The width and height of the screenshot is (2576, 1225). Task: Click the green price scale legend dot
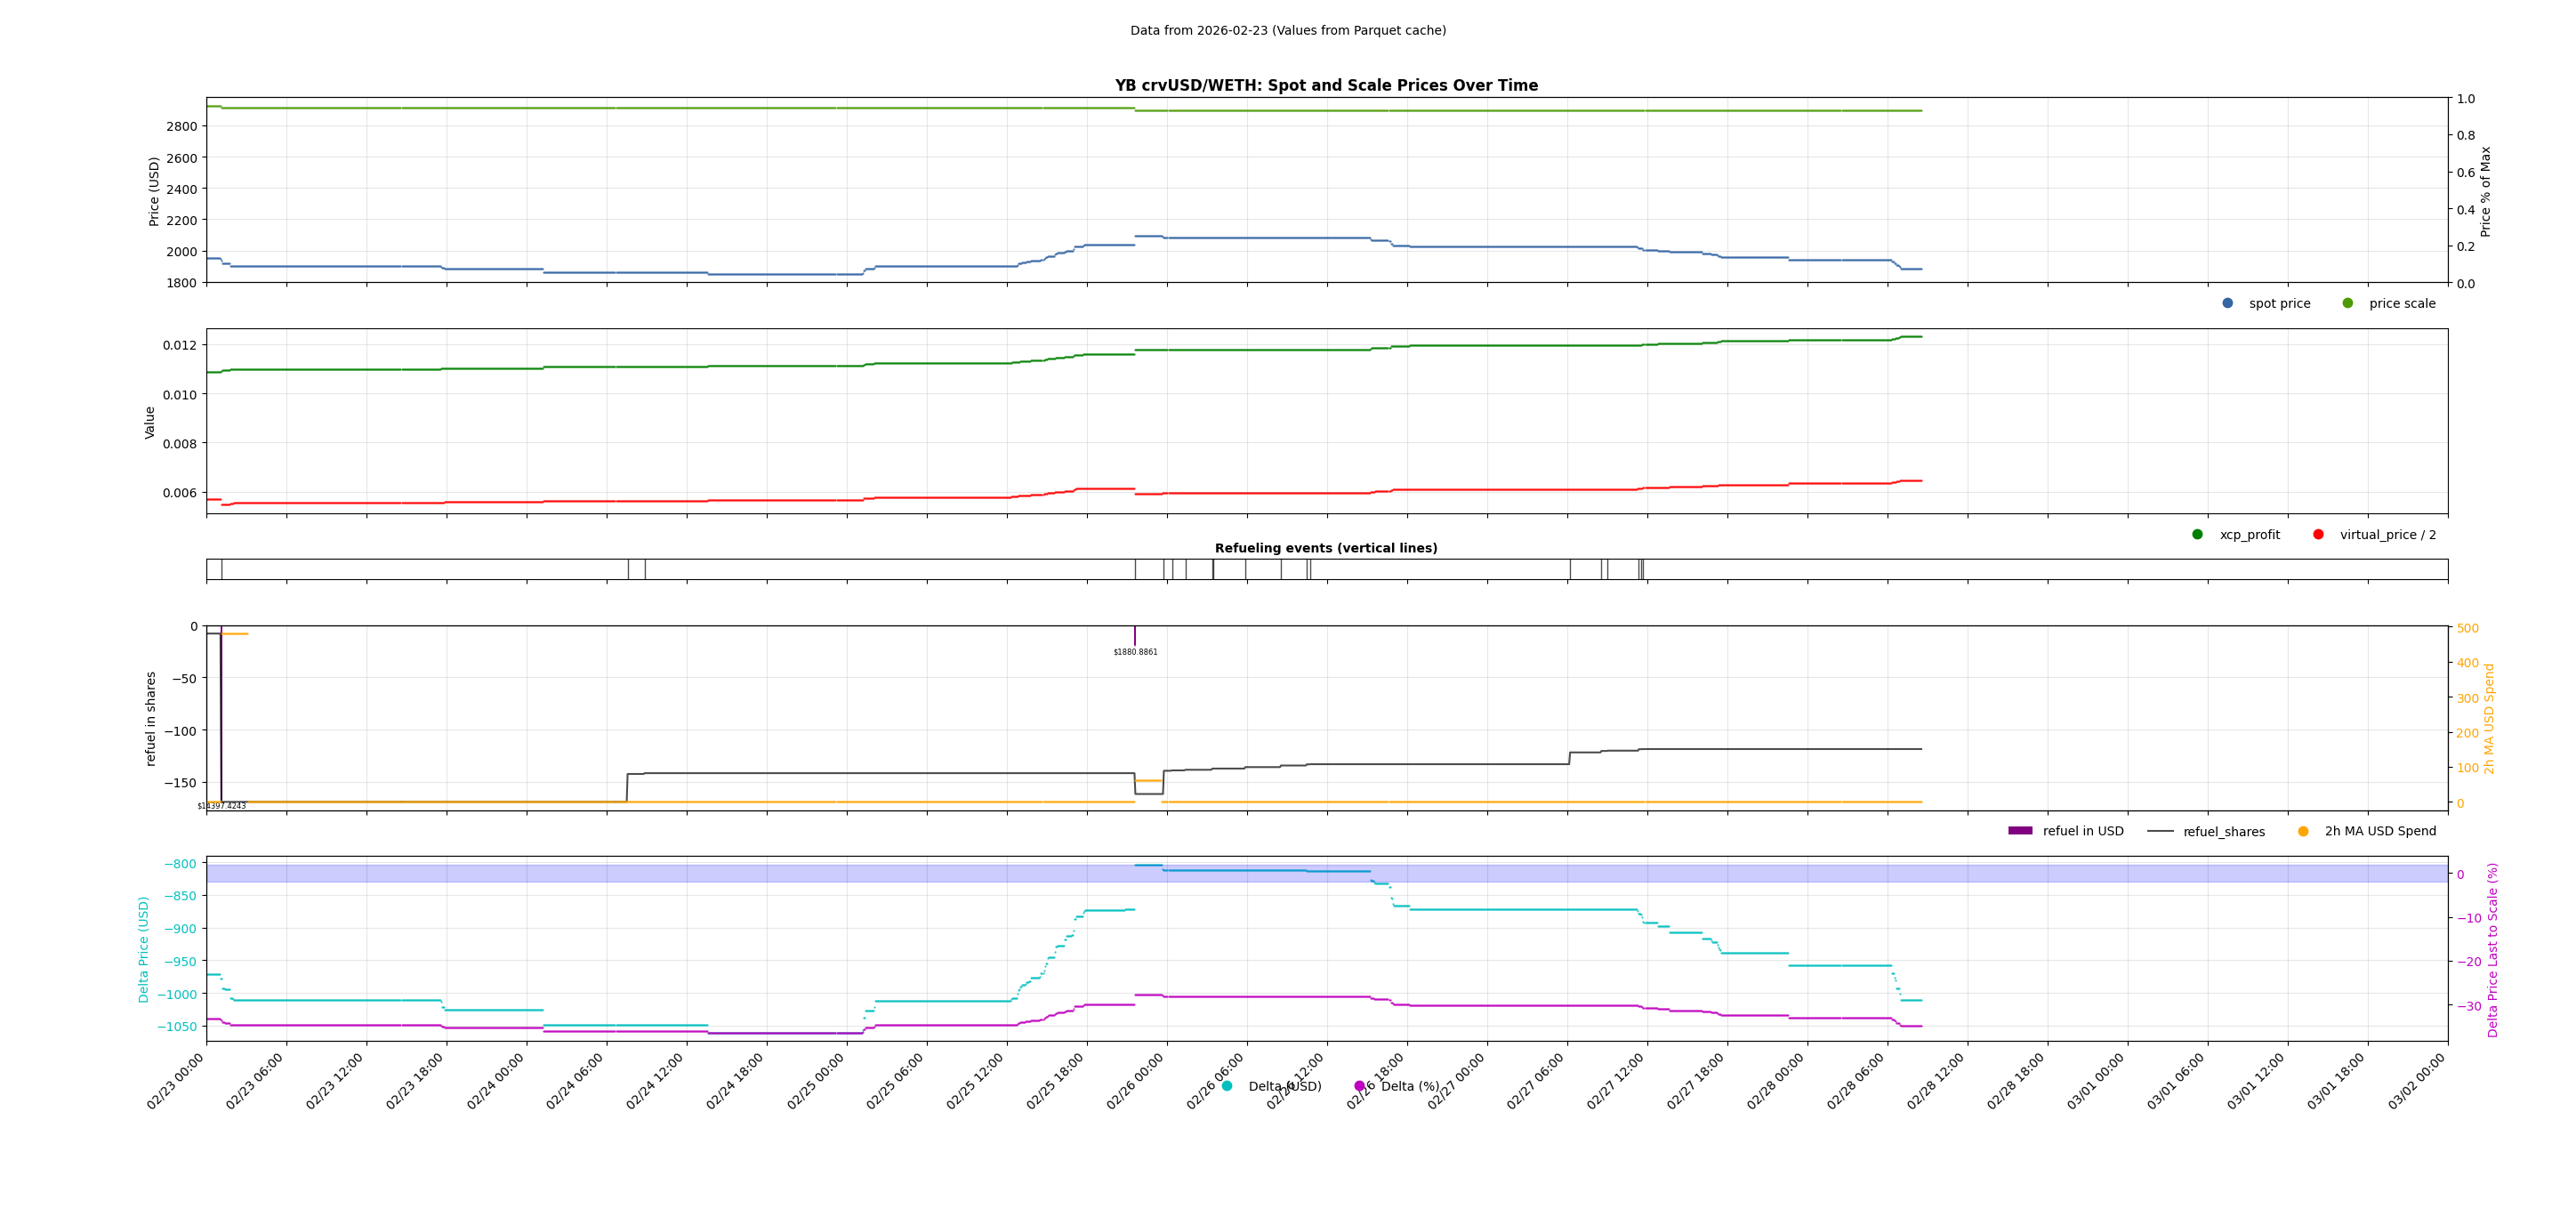tap(2347, 303)
